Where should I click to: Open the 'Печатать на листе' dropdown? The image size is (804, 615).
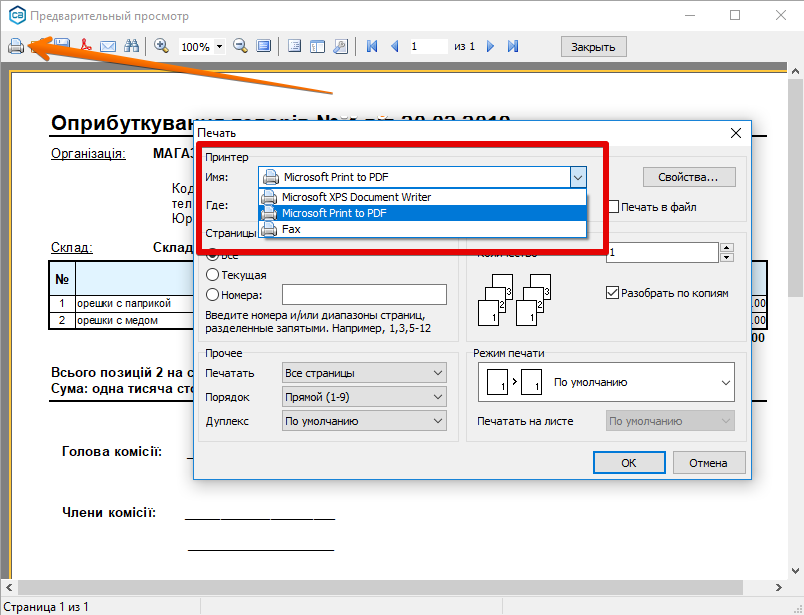click(x=670, y=421)
